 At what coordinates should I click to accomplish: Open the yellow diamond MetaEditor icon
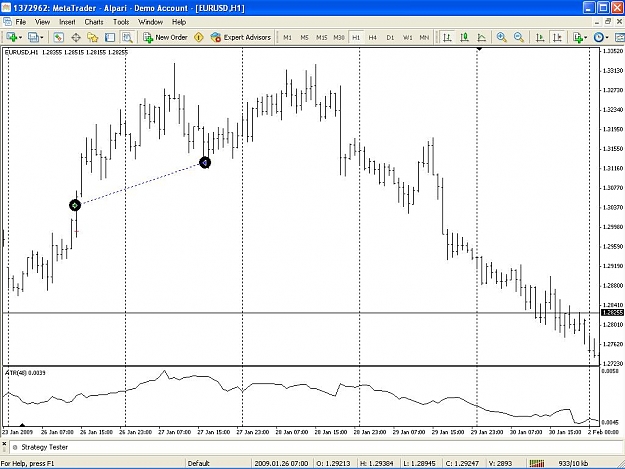pos(199,37)
